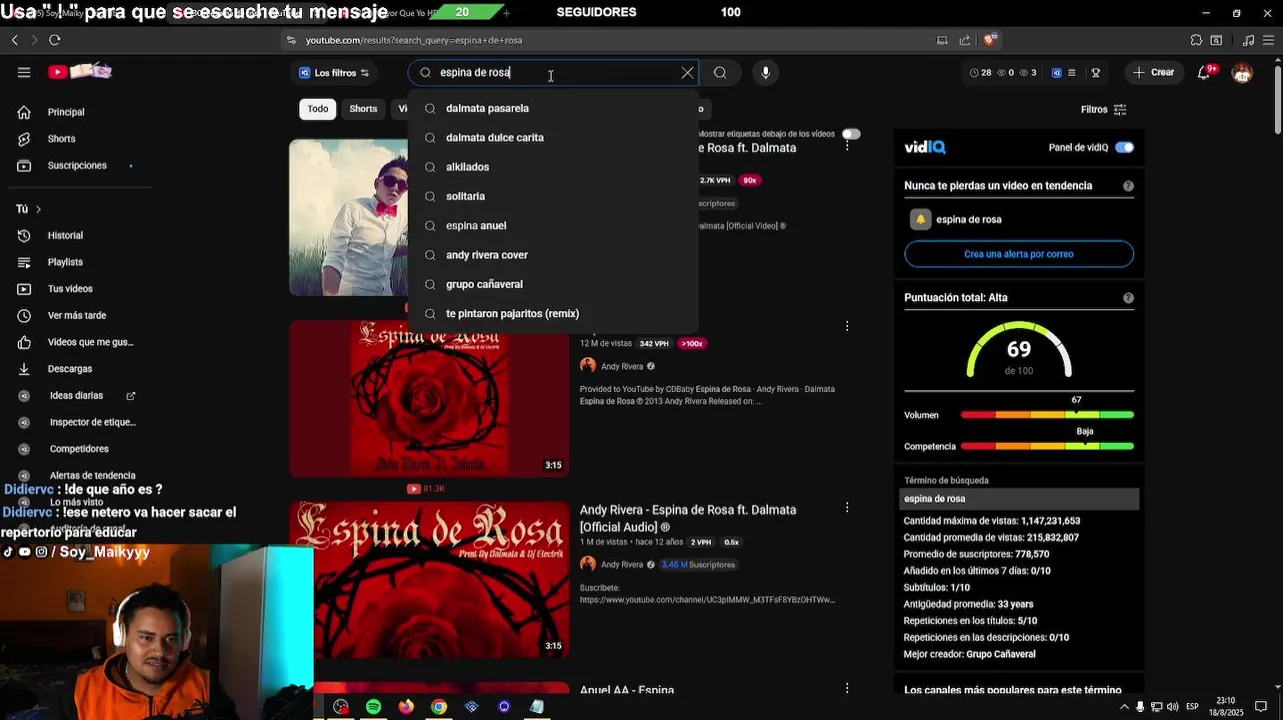The width and height of the screenshot is (1283, 720).
Task: Click help icon beside Nunca te pierdas
Action: click(1128, 186)
